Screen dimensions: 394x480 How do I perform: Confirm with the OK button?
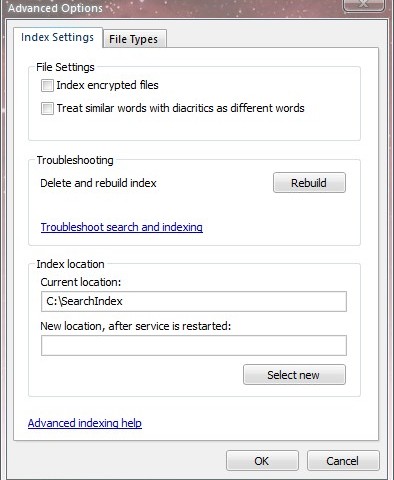pyautogui.click(x=262, y=461)
